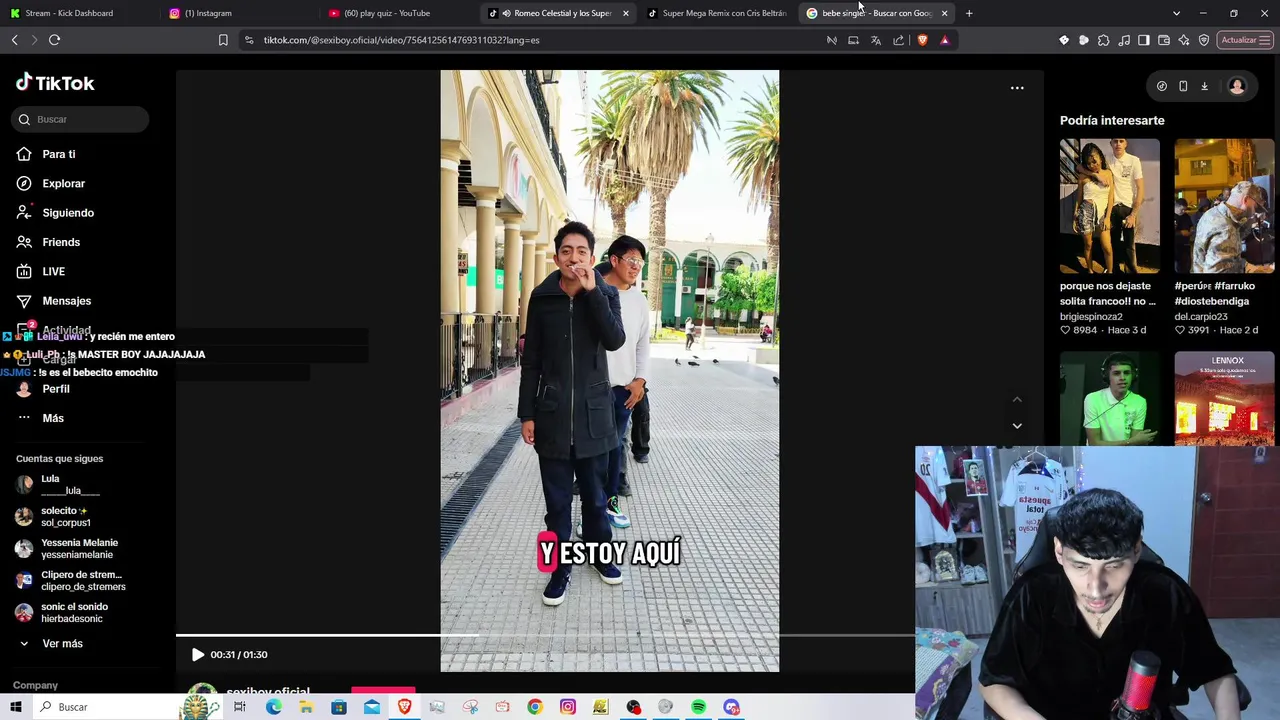The height and width of the screenshot is (720, 1280).
Task: Switch to the Instagram tab
Action: (x=208, y=13)
